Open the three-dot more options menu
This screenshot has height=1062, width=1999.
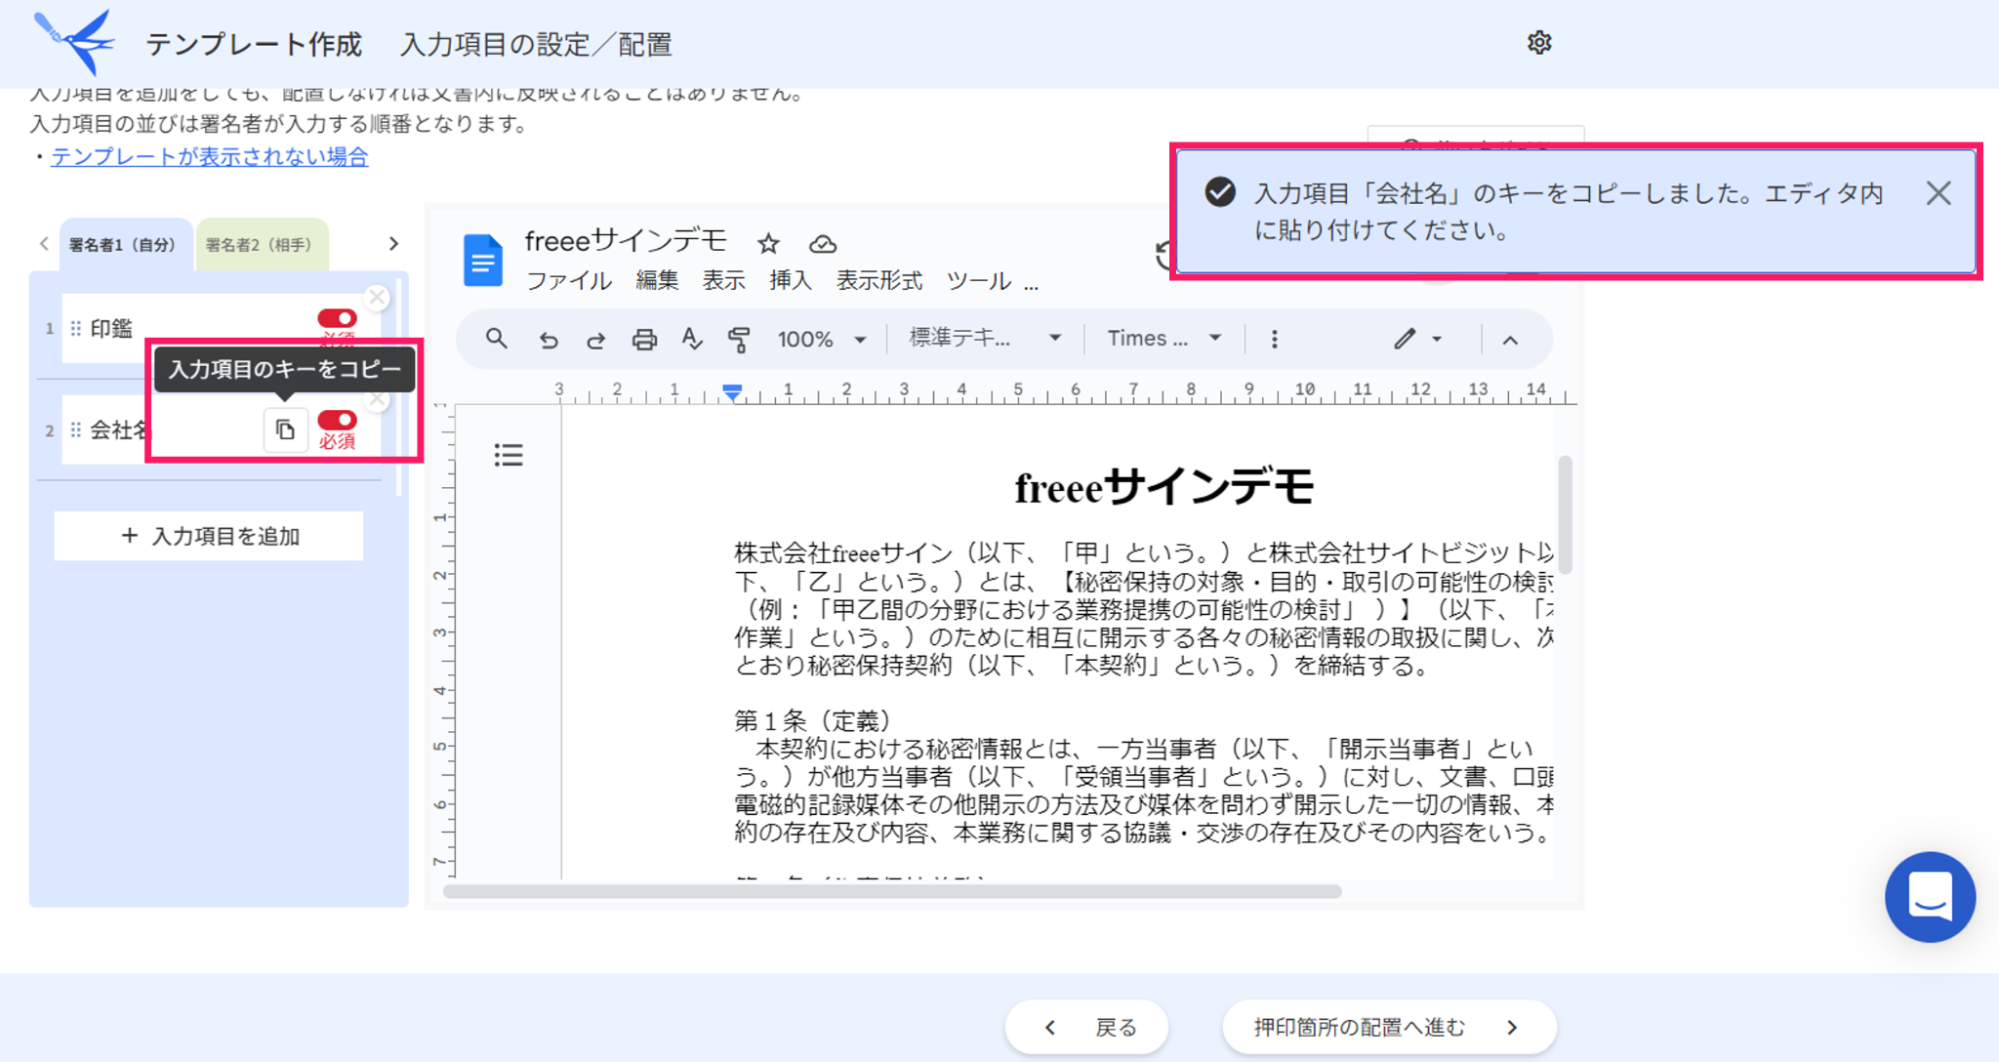pos(1274,339)
